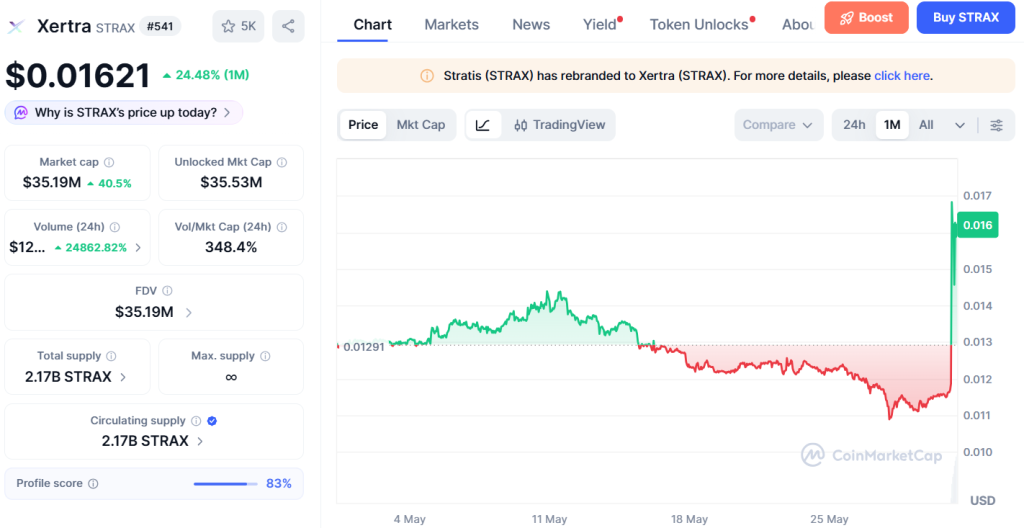Screen dimensions: 1024x528
Task: Select the 1M time range
Action: [892, 125]
